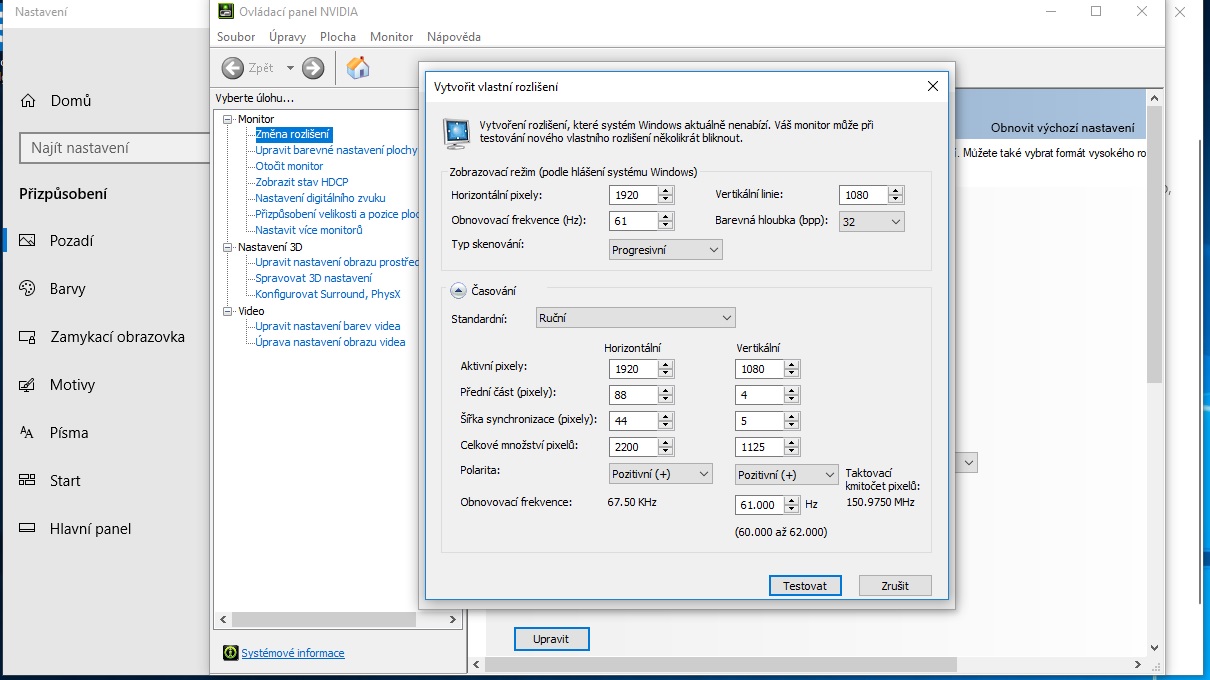Open the Motivy settings section
The image size is (1210, 680).
point(72,385)
